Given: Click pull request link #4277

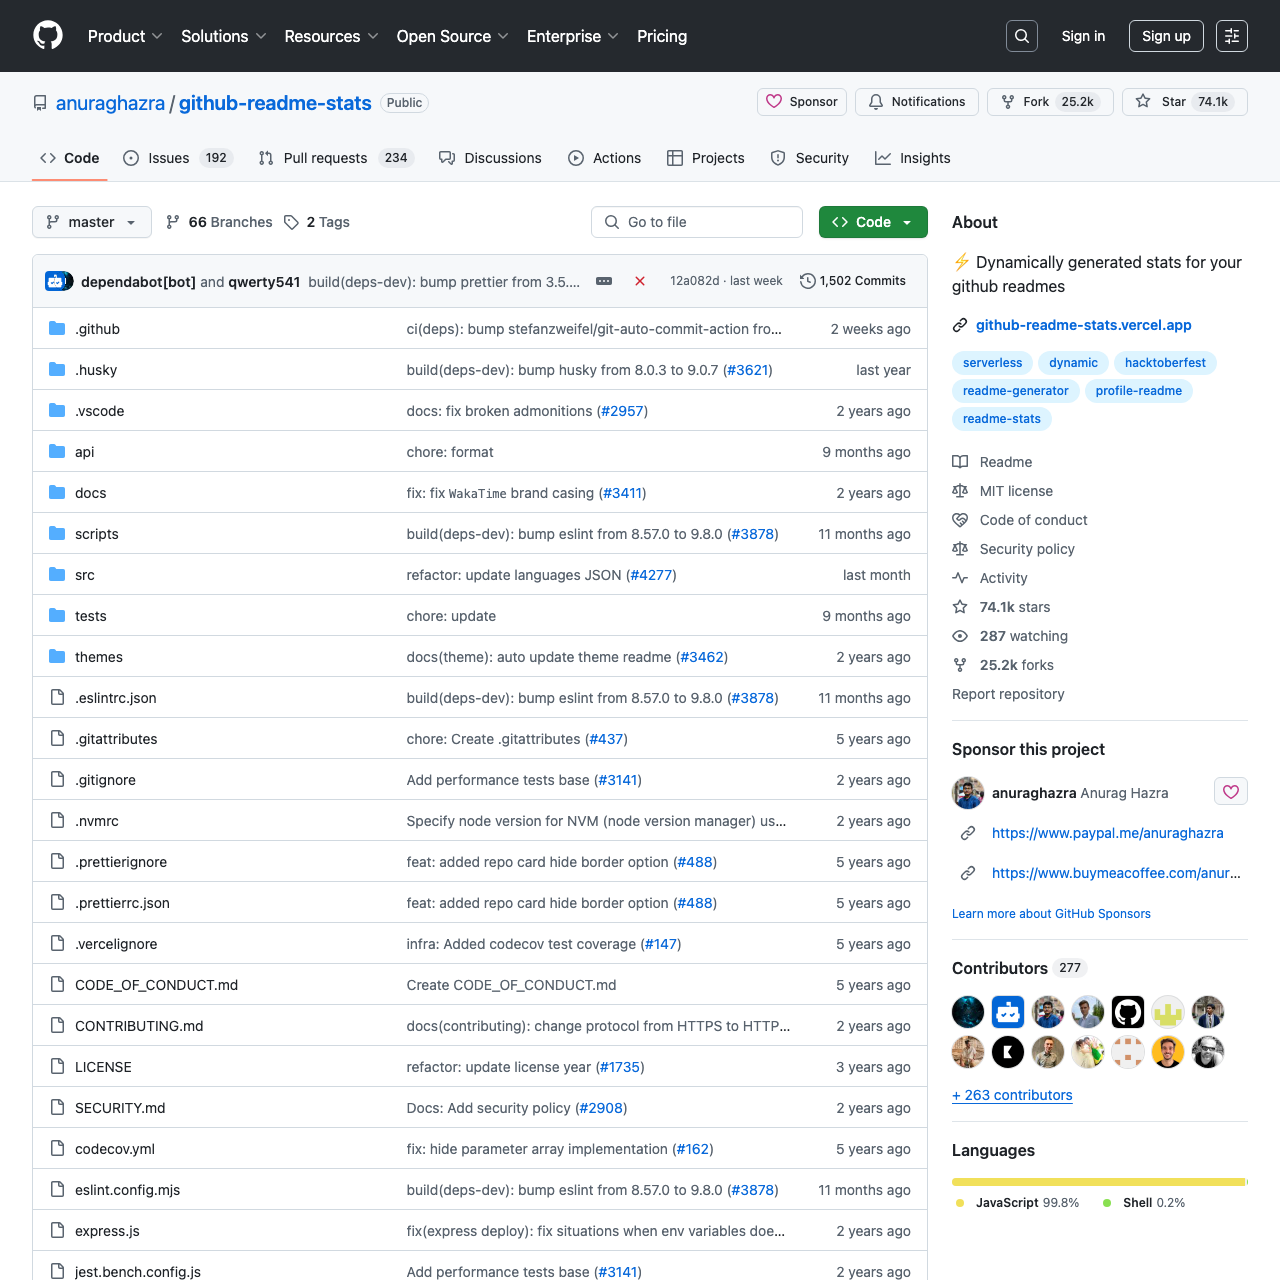Looking at the screenshot, I should pos(651,575).
